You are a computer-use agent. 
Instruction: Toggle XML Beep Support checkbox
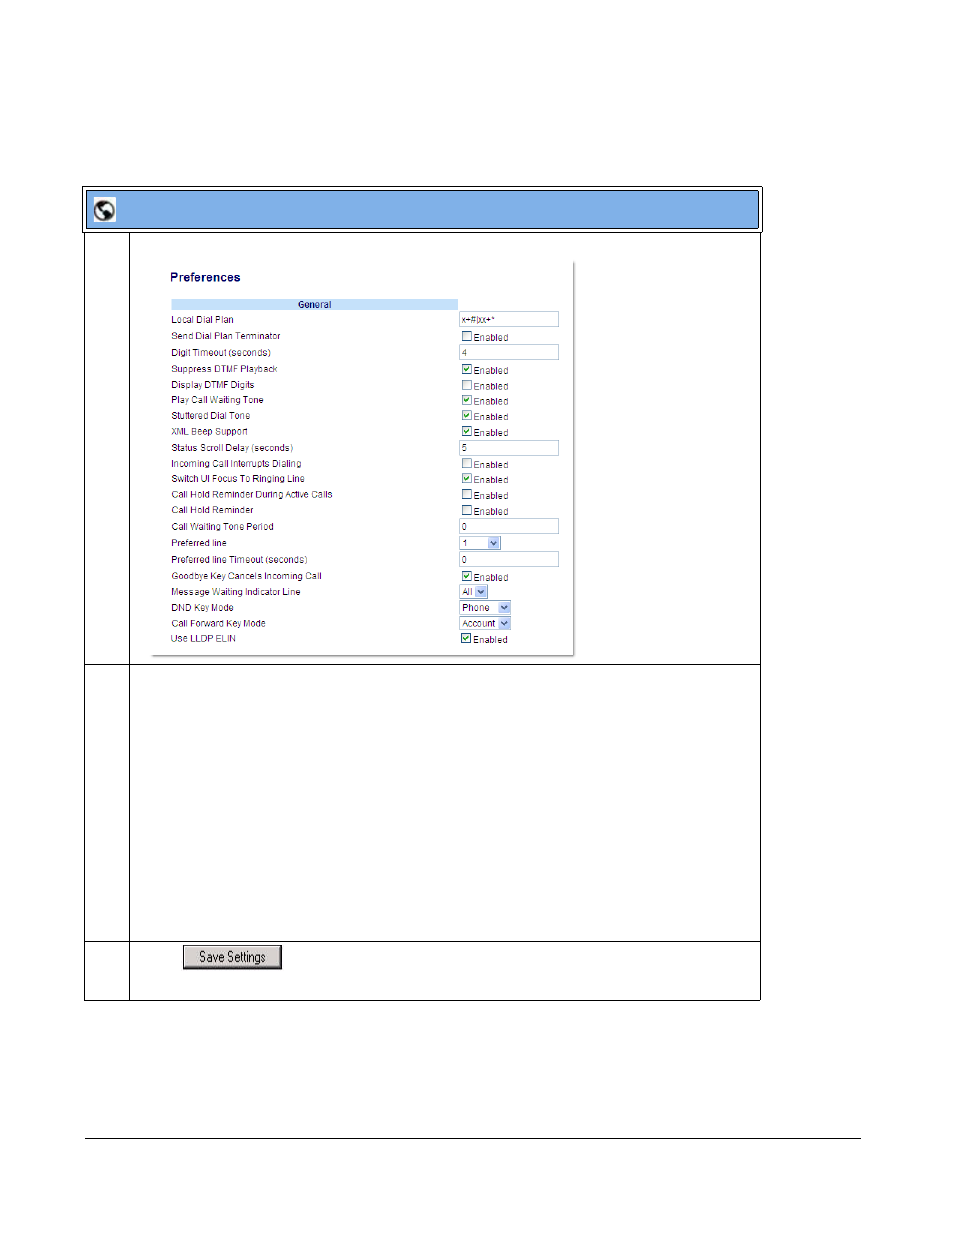click(466, 431)
